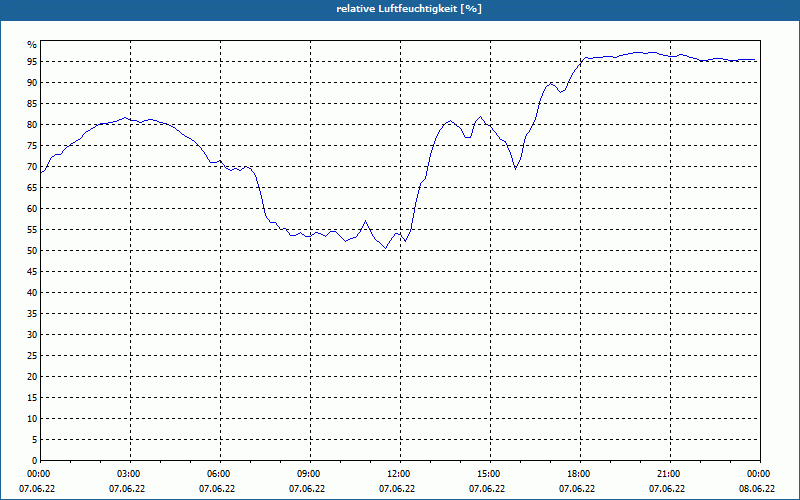The width and height of the screenshot is (800, 500).
Task: Select the 95 label on y-axis
Action: point(32,62)
